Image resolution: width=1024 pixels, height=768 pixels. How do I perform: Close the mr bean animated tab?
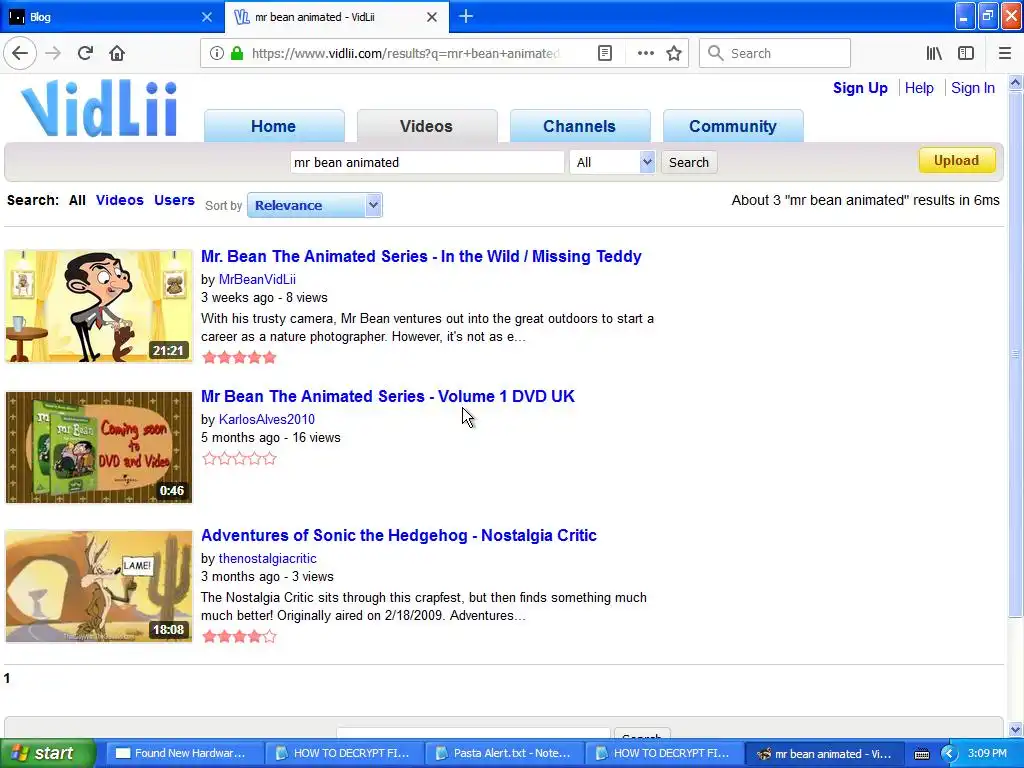point(432,17)
